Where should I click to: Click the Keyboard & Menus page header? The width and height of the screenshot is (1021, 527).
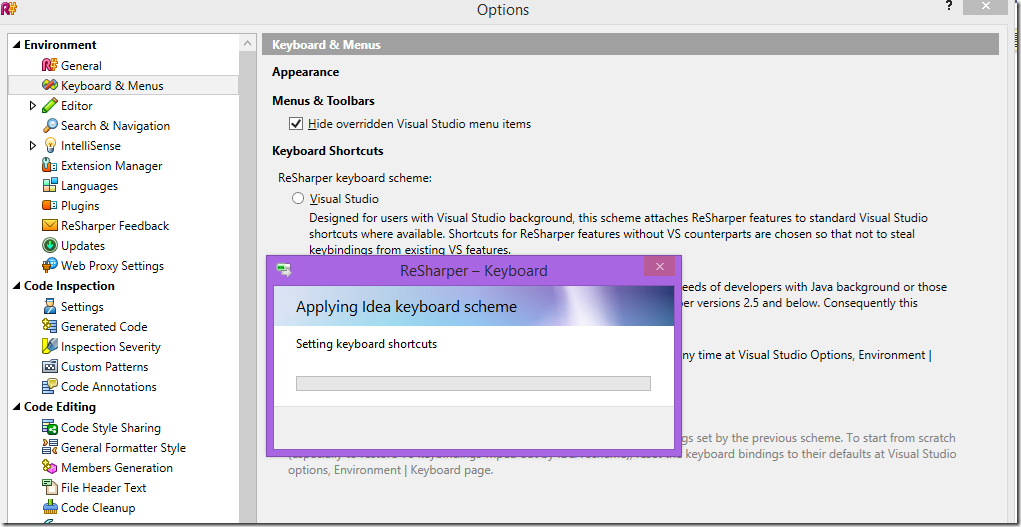tap(630, 45)
